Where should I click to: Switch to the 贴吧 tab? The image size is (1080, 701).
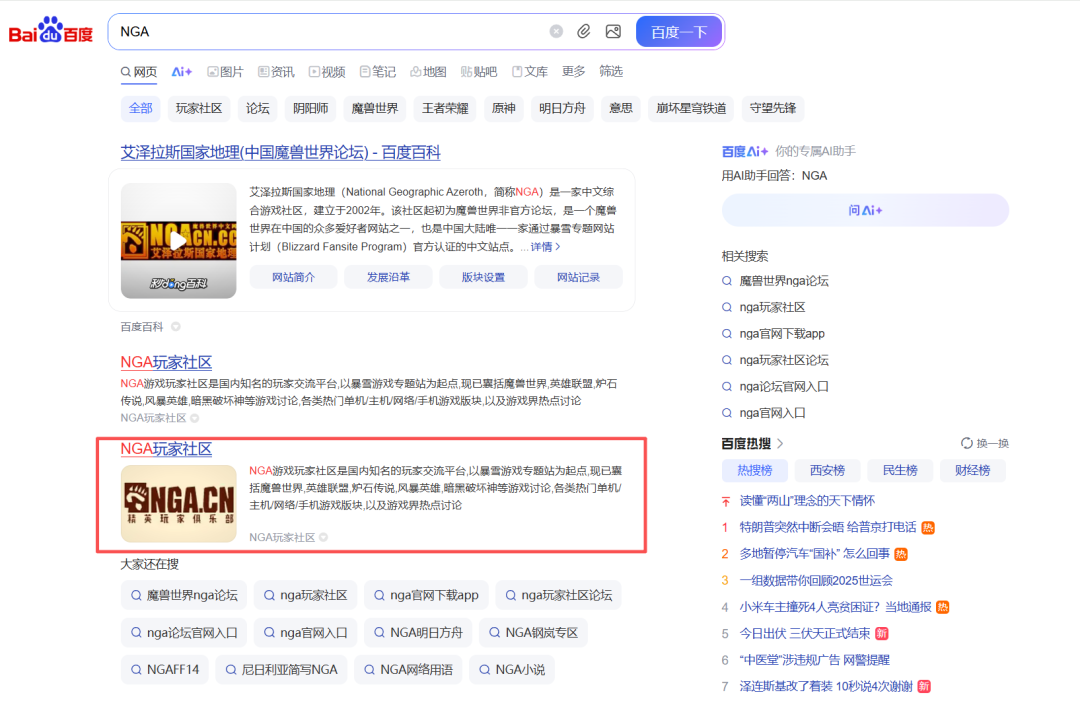pyautogui.click(x=479, y=72)
